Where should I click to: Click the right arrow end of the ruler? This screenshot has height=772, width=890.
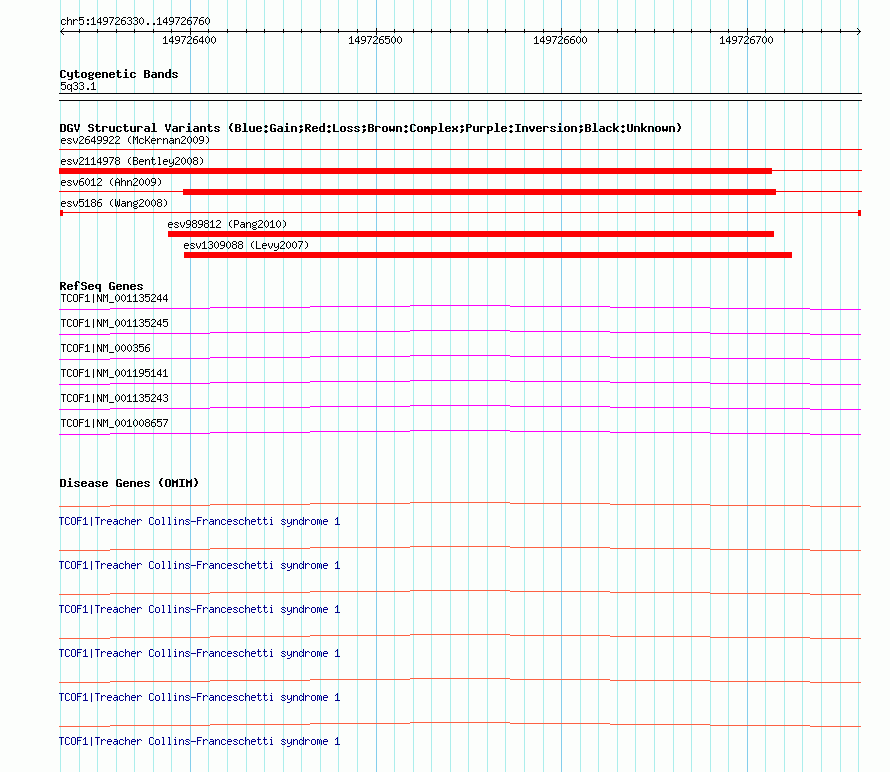(858, 32)
